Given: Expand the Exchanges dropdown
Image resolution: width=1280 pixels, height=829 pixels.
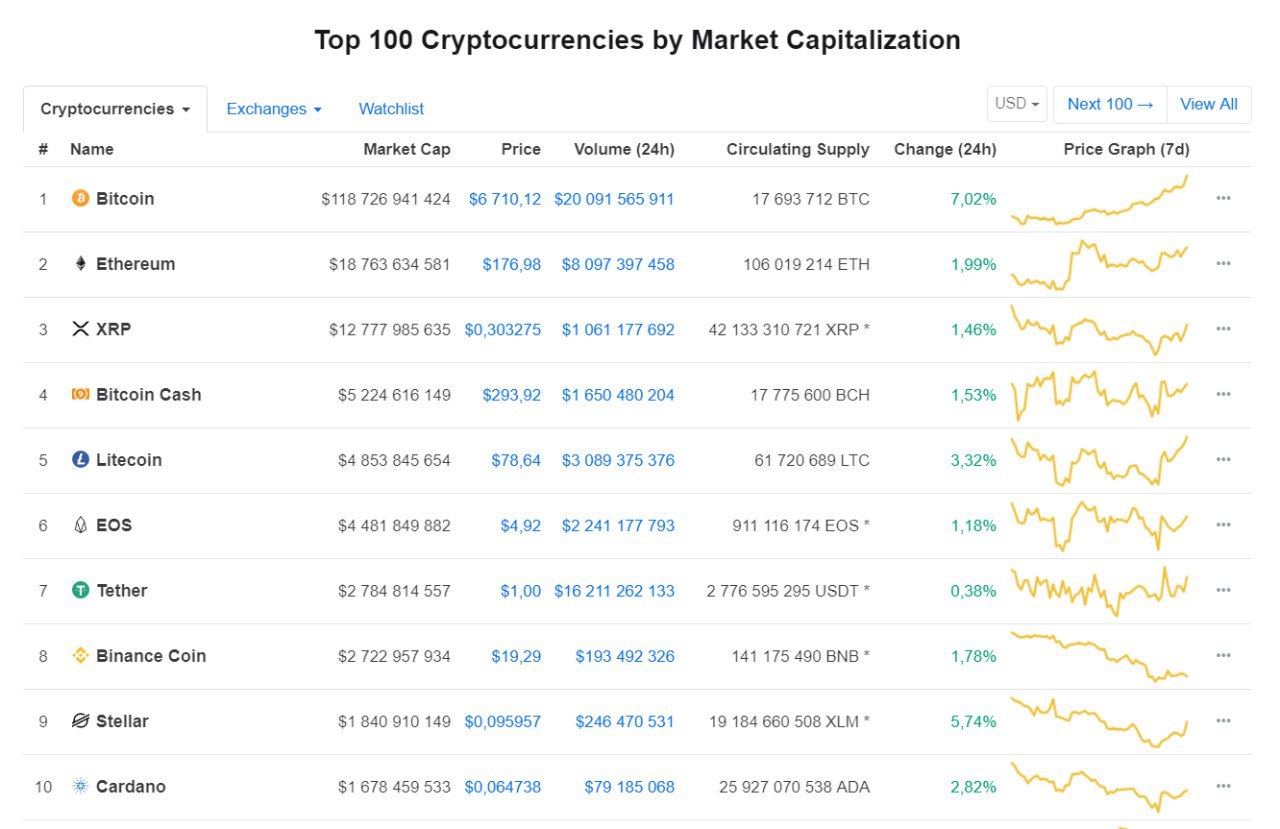Looking at the screenshot, I should pos(274,109).
